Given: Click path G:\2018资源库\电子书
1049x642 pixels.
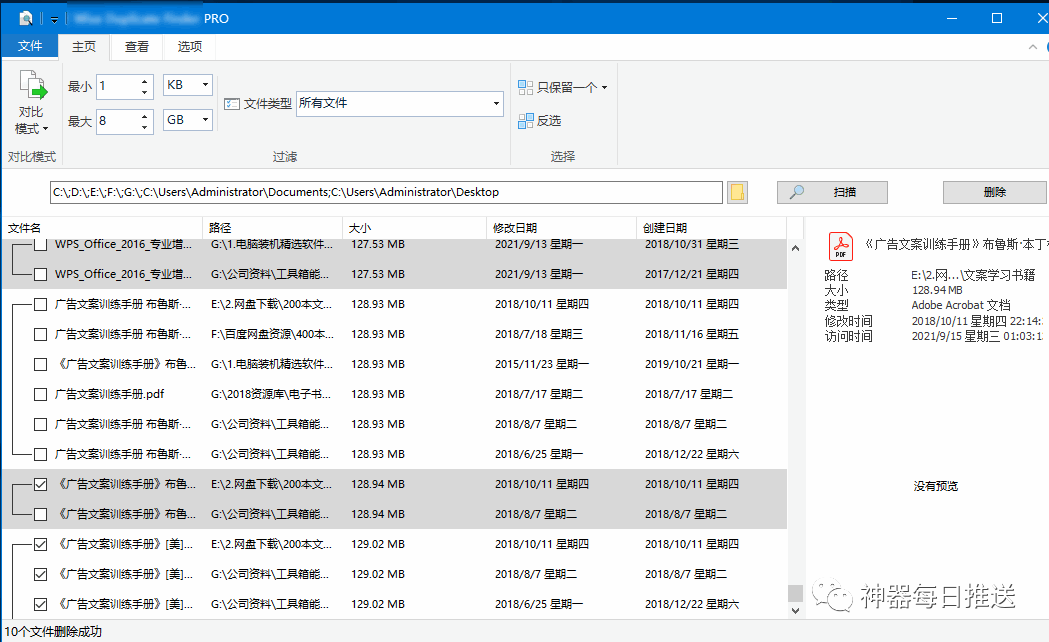Looking at the screenshot, I should pos(271,395).
